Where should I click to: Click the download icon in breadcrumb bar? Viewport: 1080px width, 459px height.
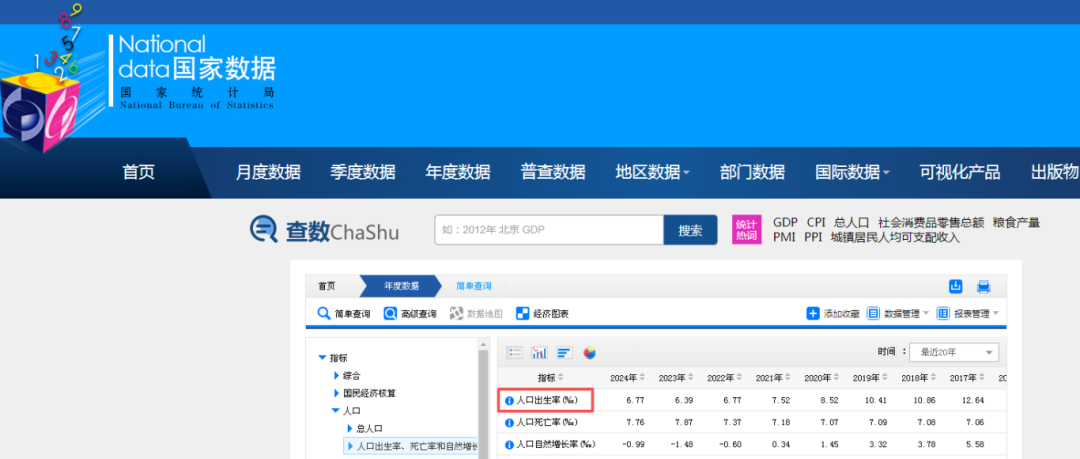(x=955, y=286)
